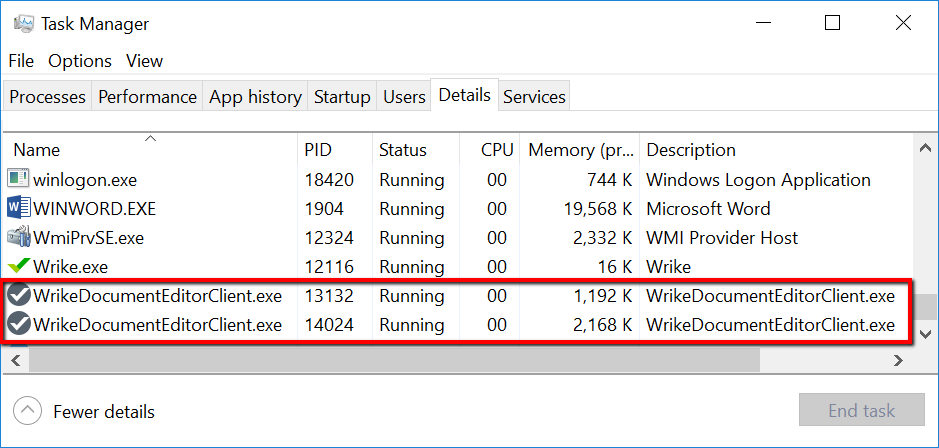The image size is (939, 448).
Task: Open the Startup tab
Action: pyautogui.click(x=342, y=97)
